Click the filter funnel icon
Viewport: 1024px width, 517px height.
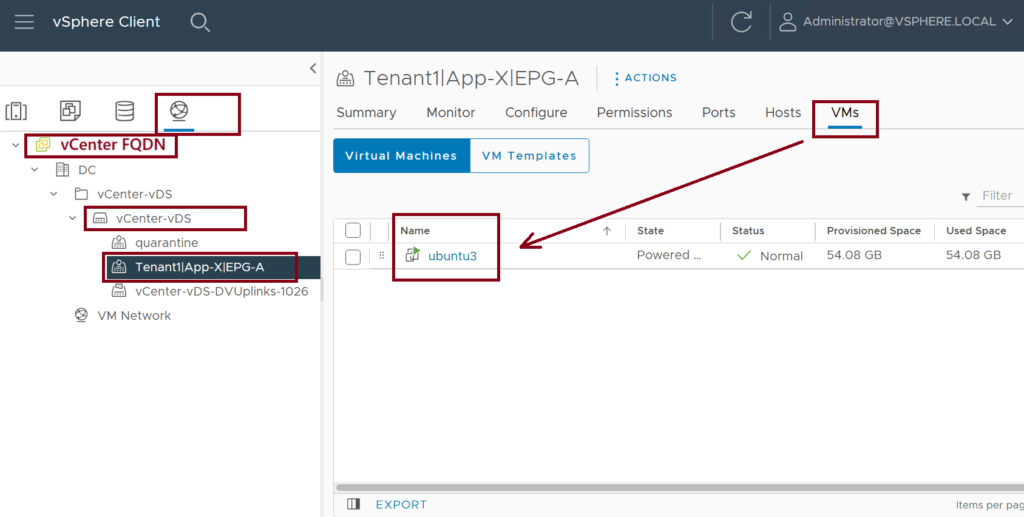coord(965,196)
